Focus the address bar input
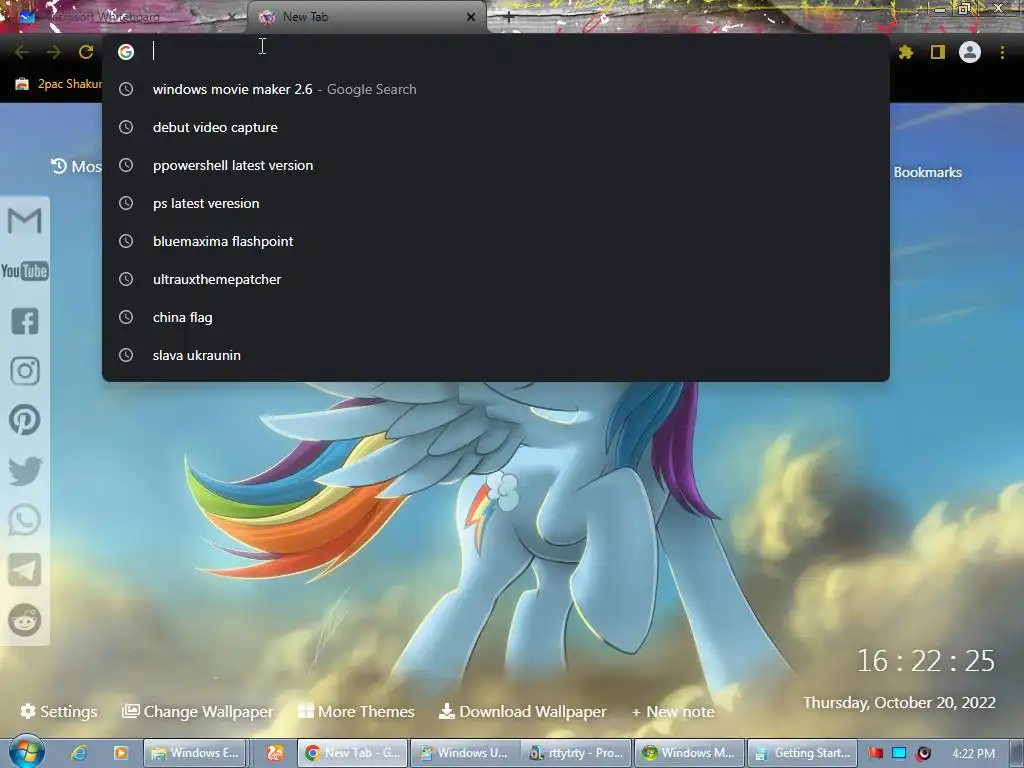 tap(516, 52)
